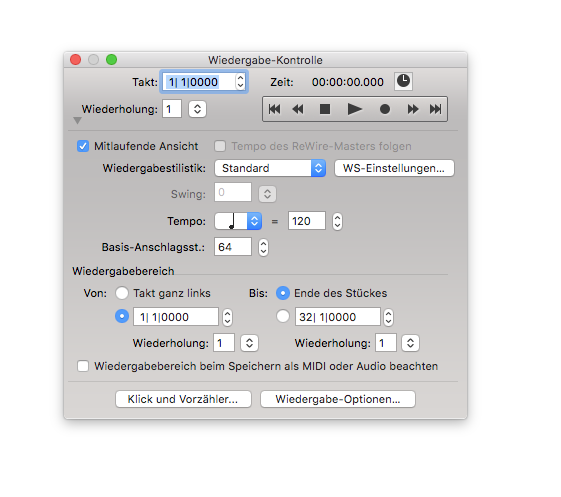Click the rewind double-arrow icon

[x=298, y=109]
